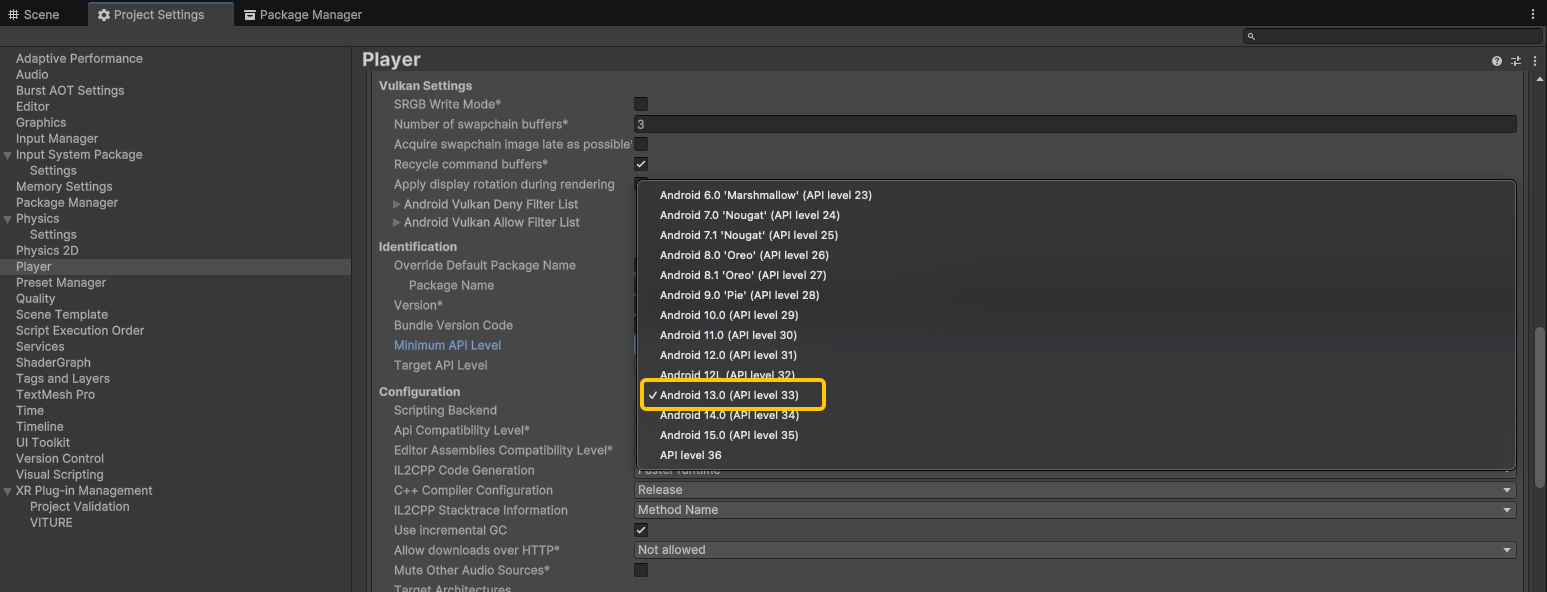This screenshot has width=1547, height=592.
Task: Open the Graphics settings category
Action: tap(41, 123)
